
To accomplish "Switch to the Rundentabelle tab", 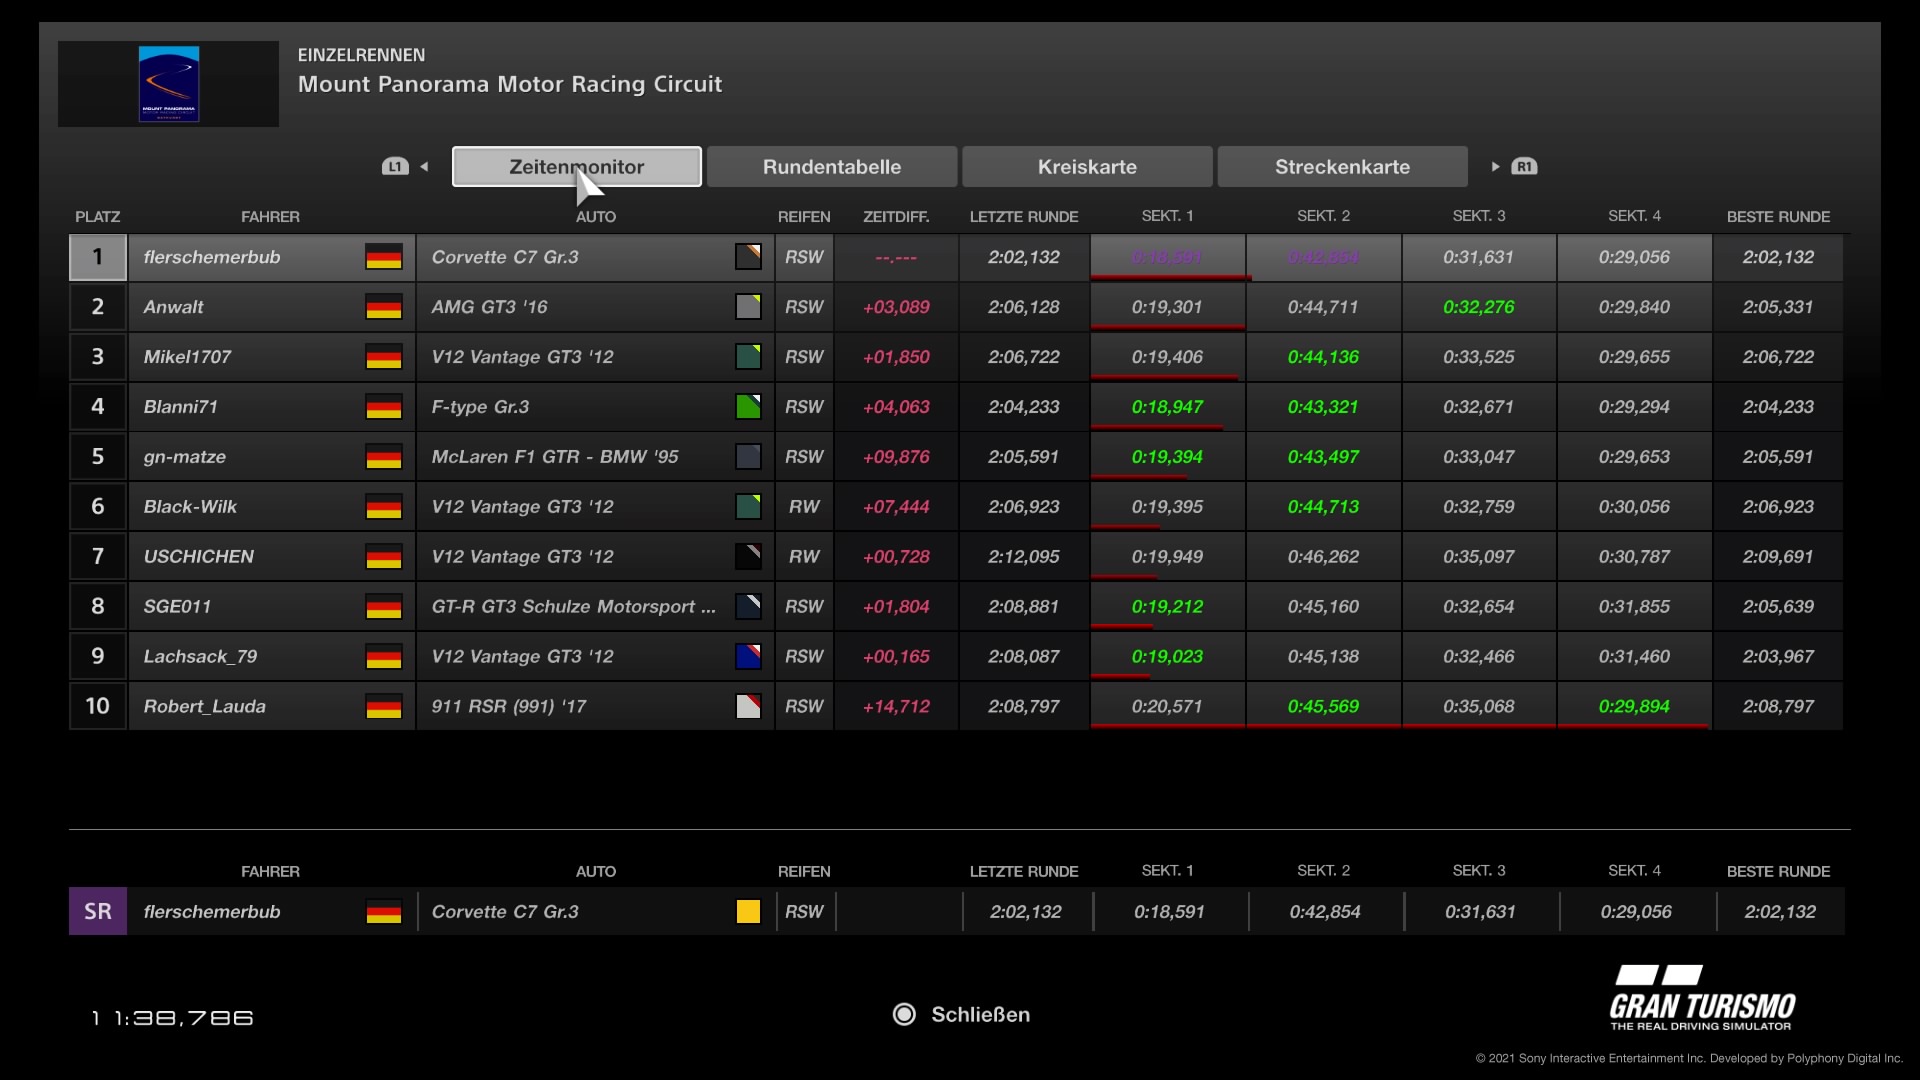I will (x=831, y=167).
